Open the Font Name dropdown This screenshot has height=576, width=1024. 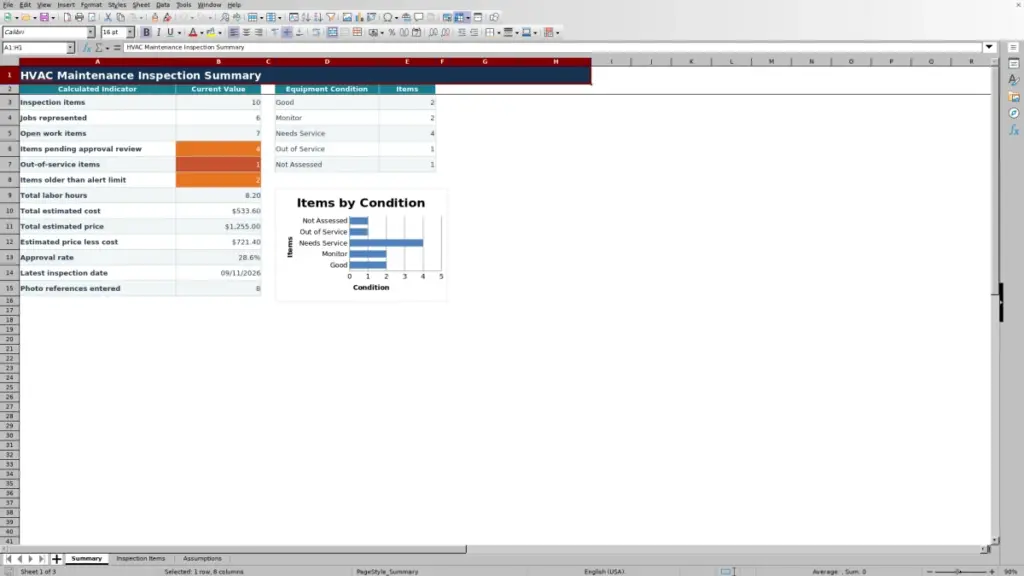tap(91, 33)
